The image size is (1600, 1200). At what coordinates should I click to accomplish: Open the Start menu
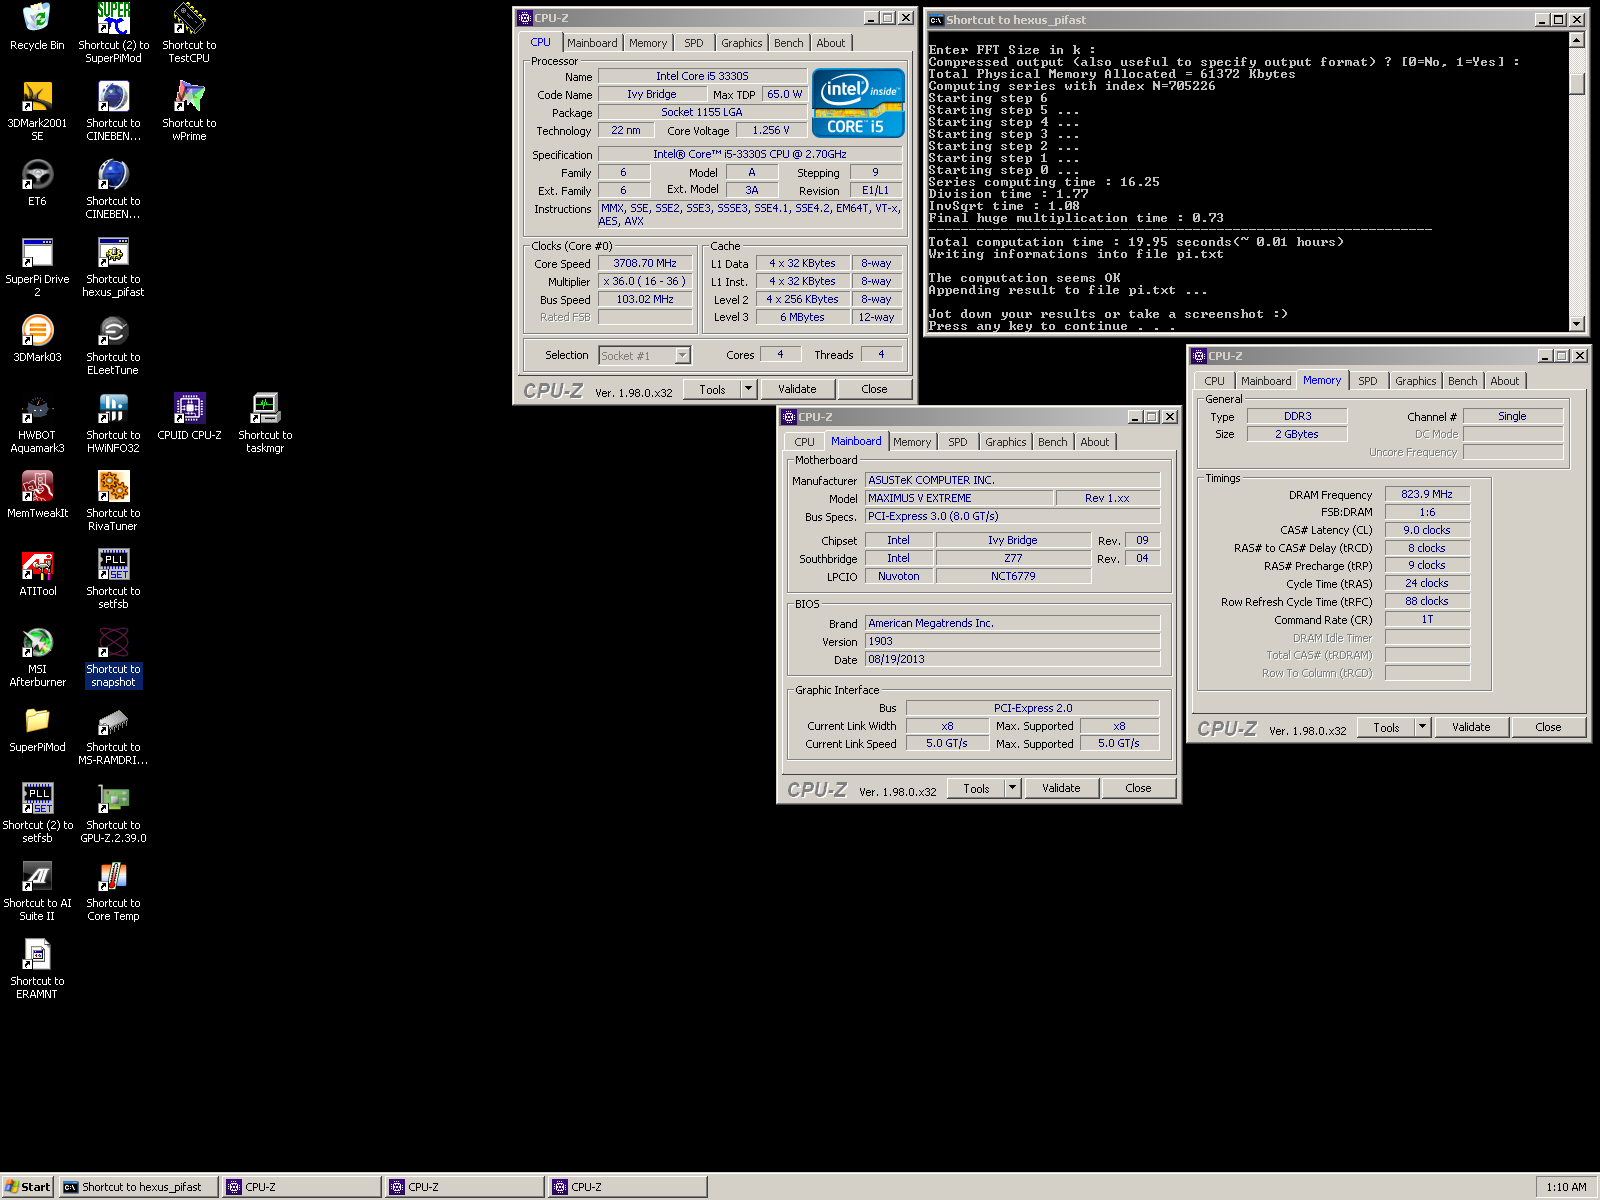[x=28, y=1187]
